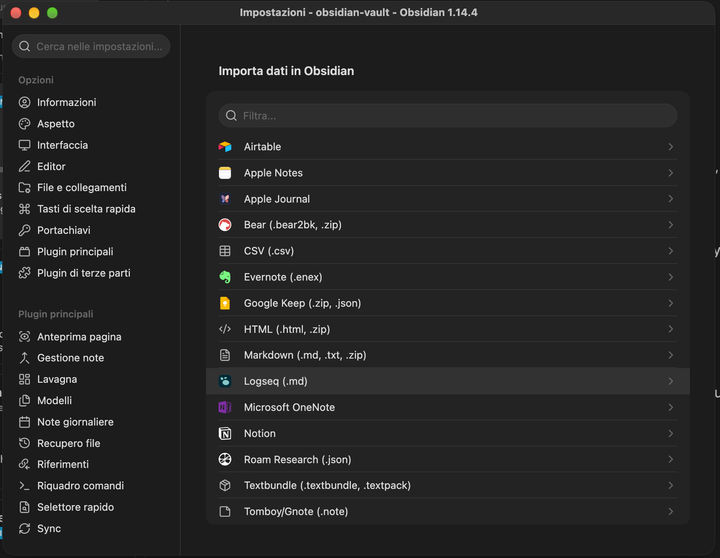Select the Bear (.bear2bk, .zip) importer

click(448, 225)
